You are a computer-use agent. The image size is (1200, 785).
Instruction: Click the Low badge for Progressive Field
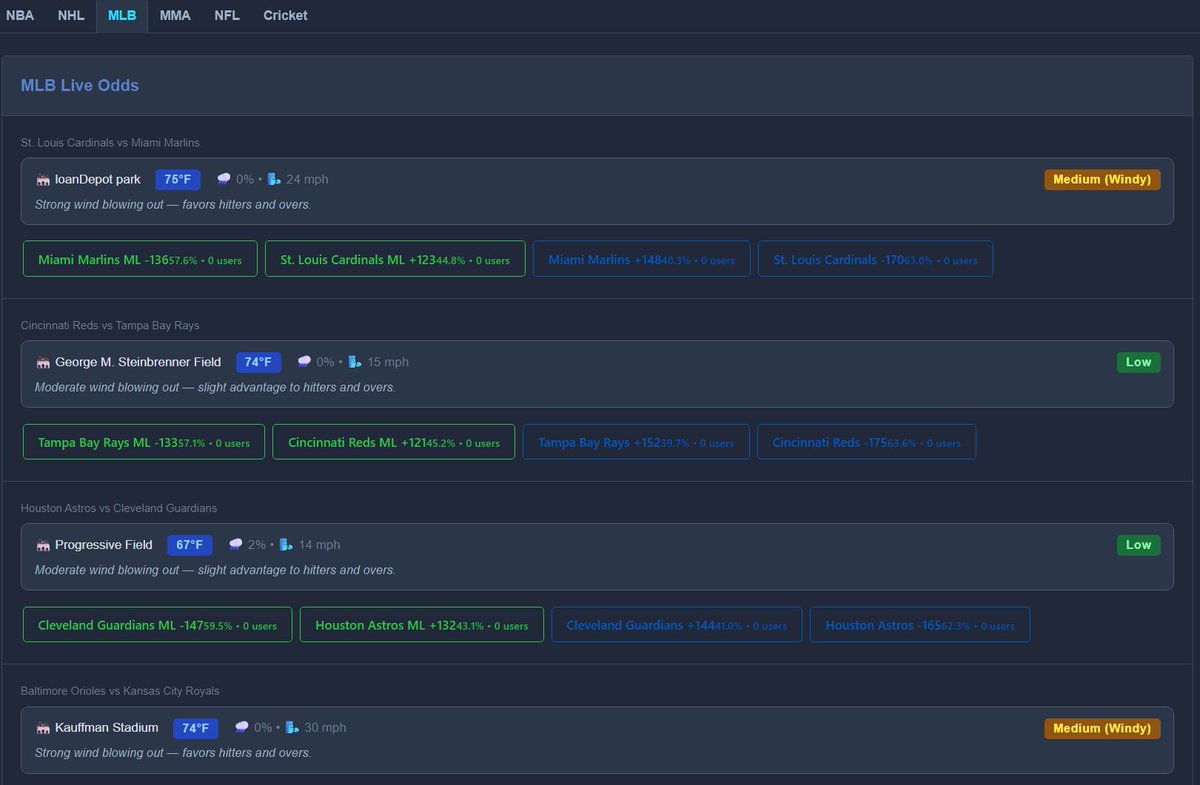coord(1139,545)
